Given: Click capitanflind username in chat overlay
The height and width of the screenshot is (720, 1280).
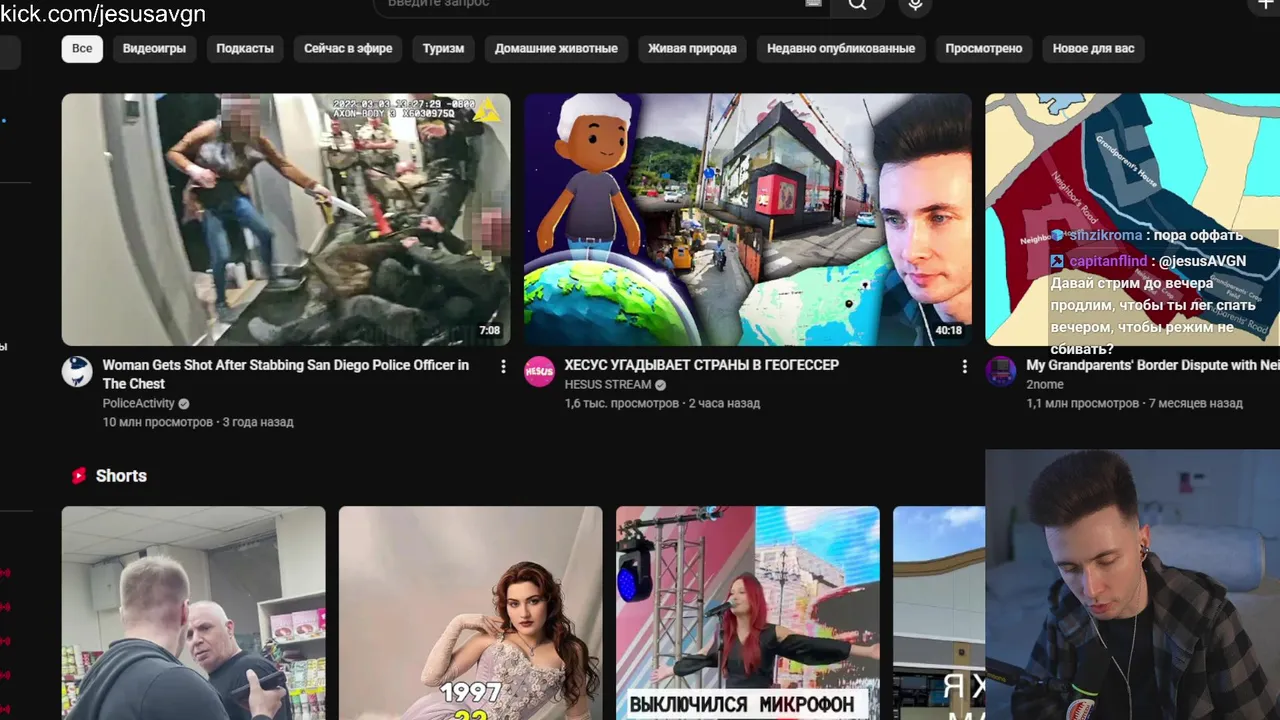Looking at the screenshot, I should (x=1108, y=261).
